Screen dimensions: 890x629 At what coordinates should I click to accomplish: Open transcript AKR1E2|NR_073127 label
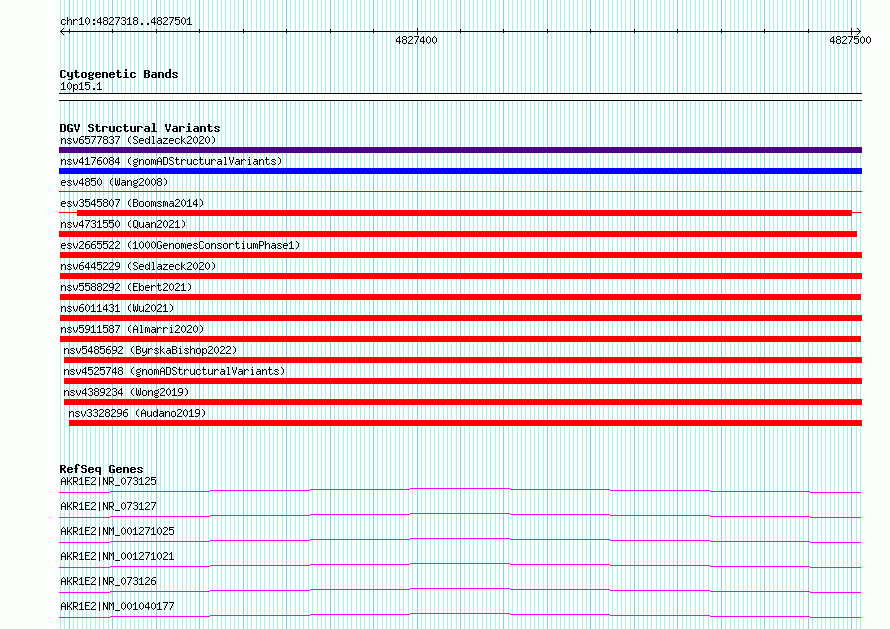[108, 506]
